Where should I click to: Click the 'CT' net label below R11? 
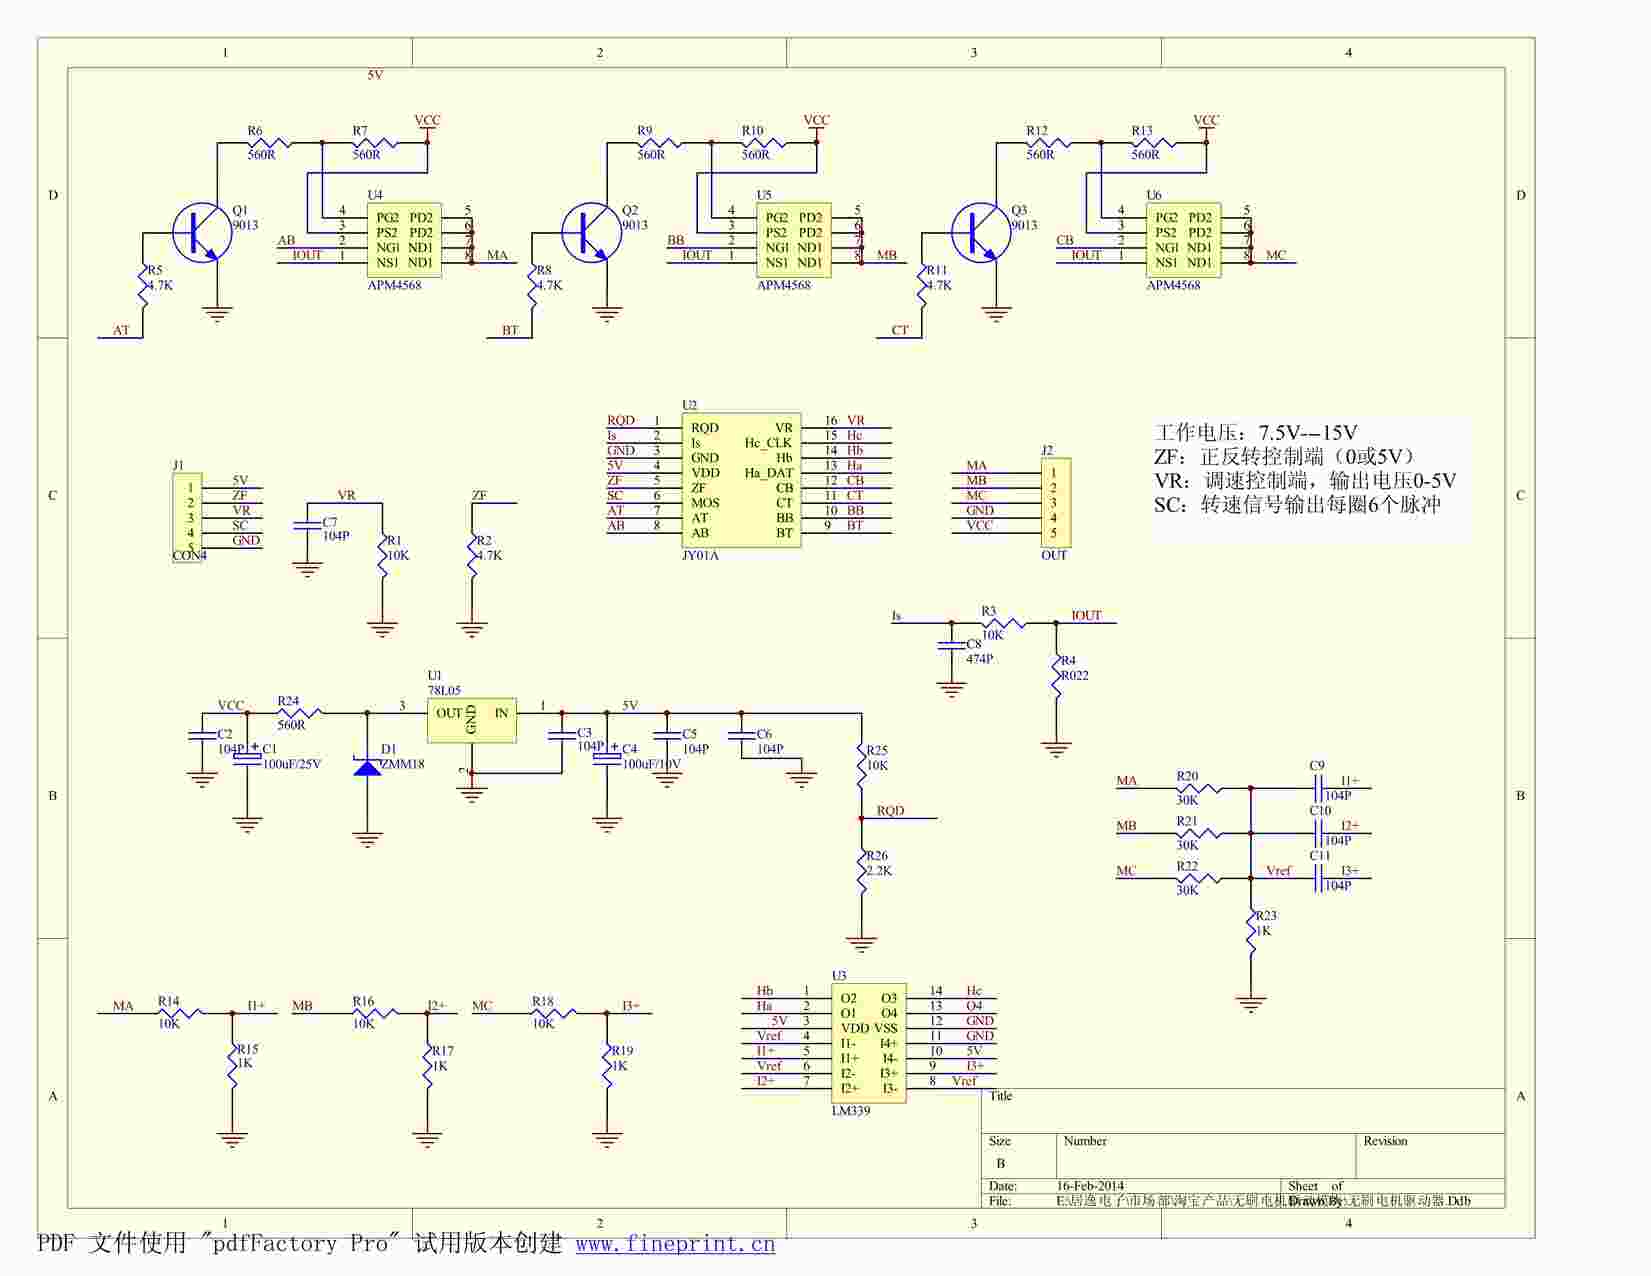pyautogui.click(x=900, y=331)
